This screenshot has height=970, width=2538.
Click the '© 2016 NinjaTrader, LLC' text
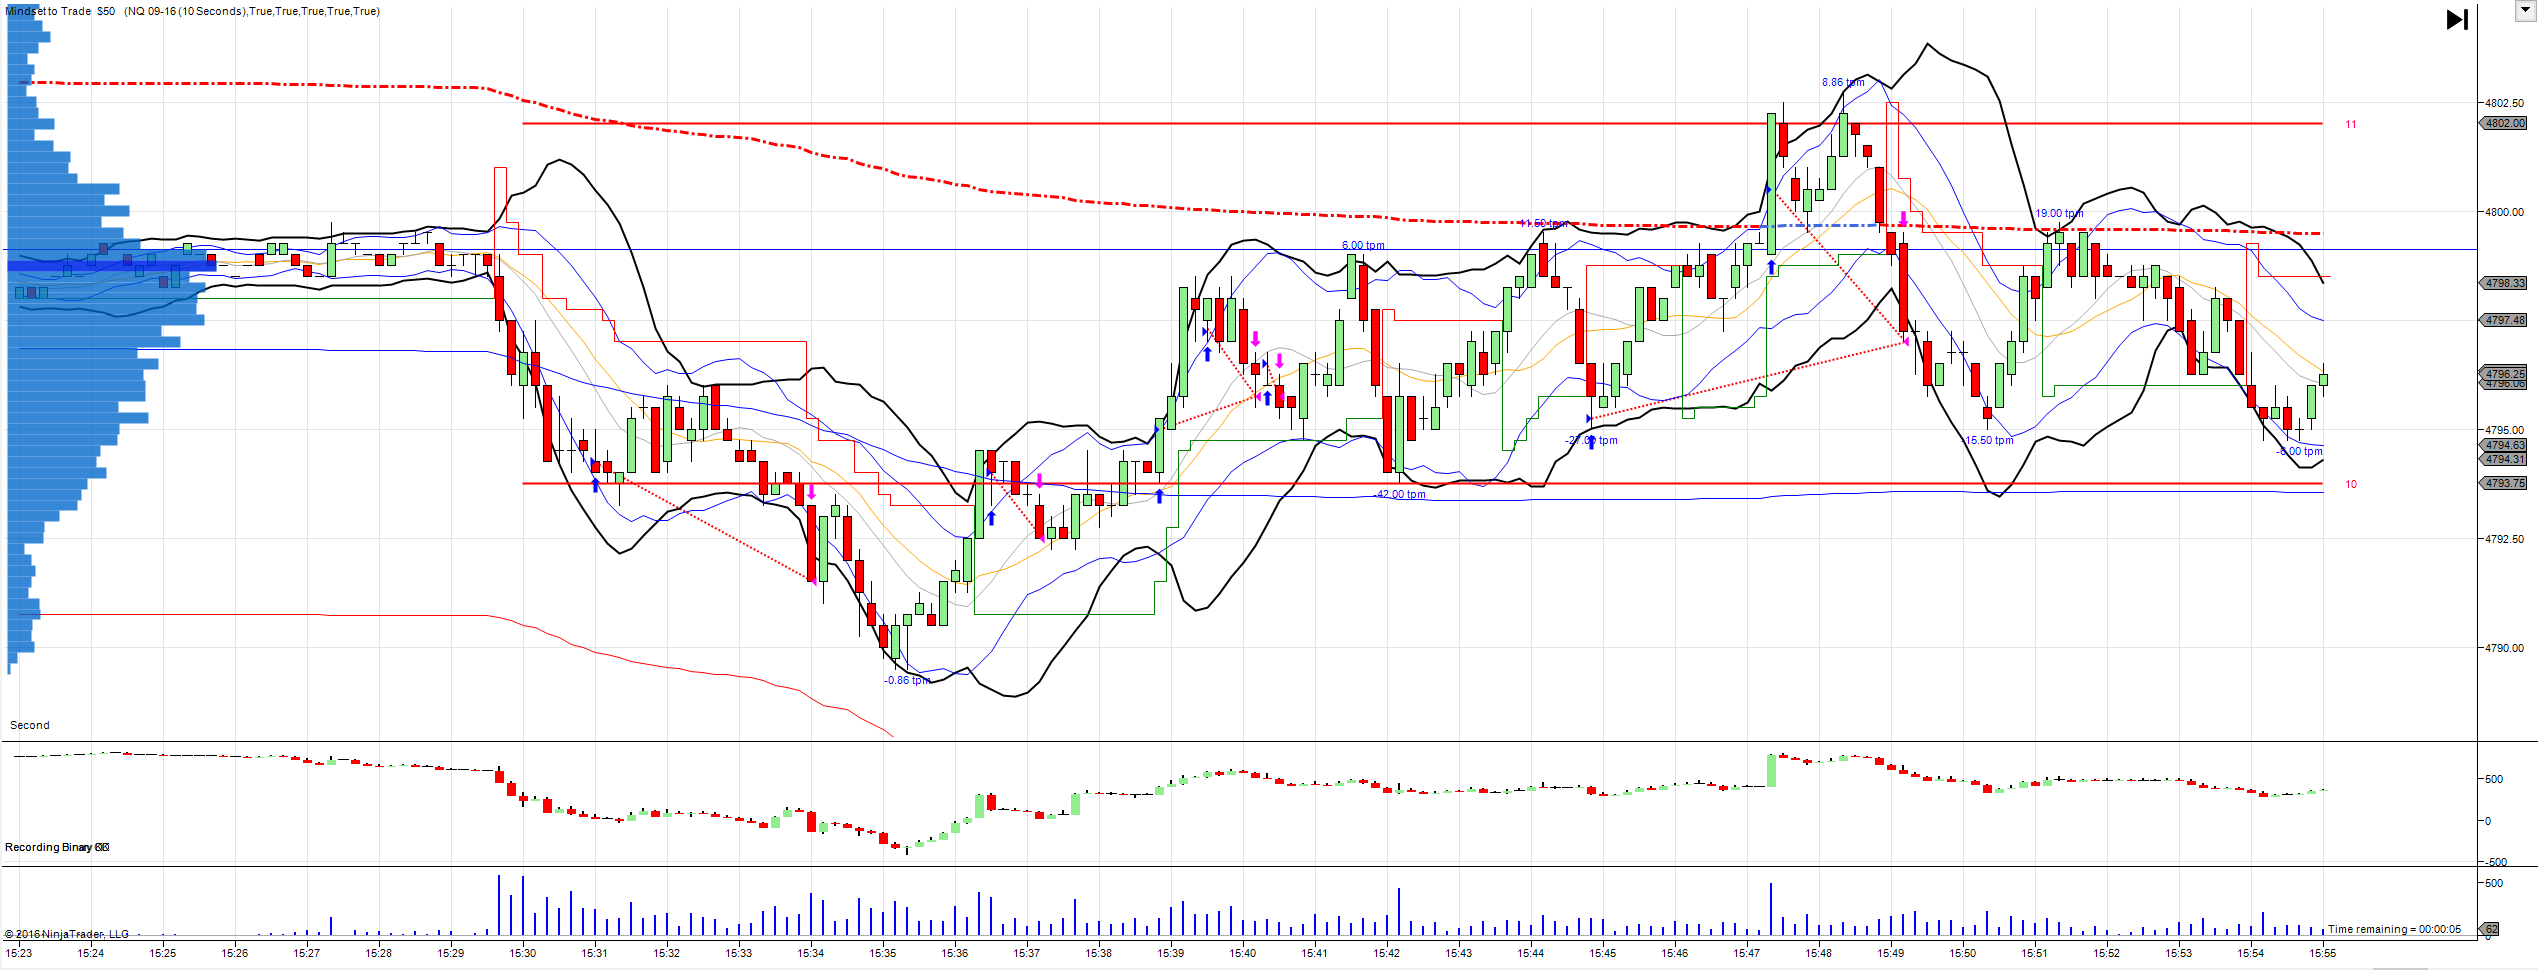pos(67,934)
